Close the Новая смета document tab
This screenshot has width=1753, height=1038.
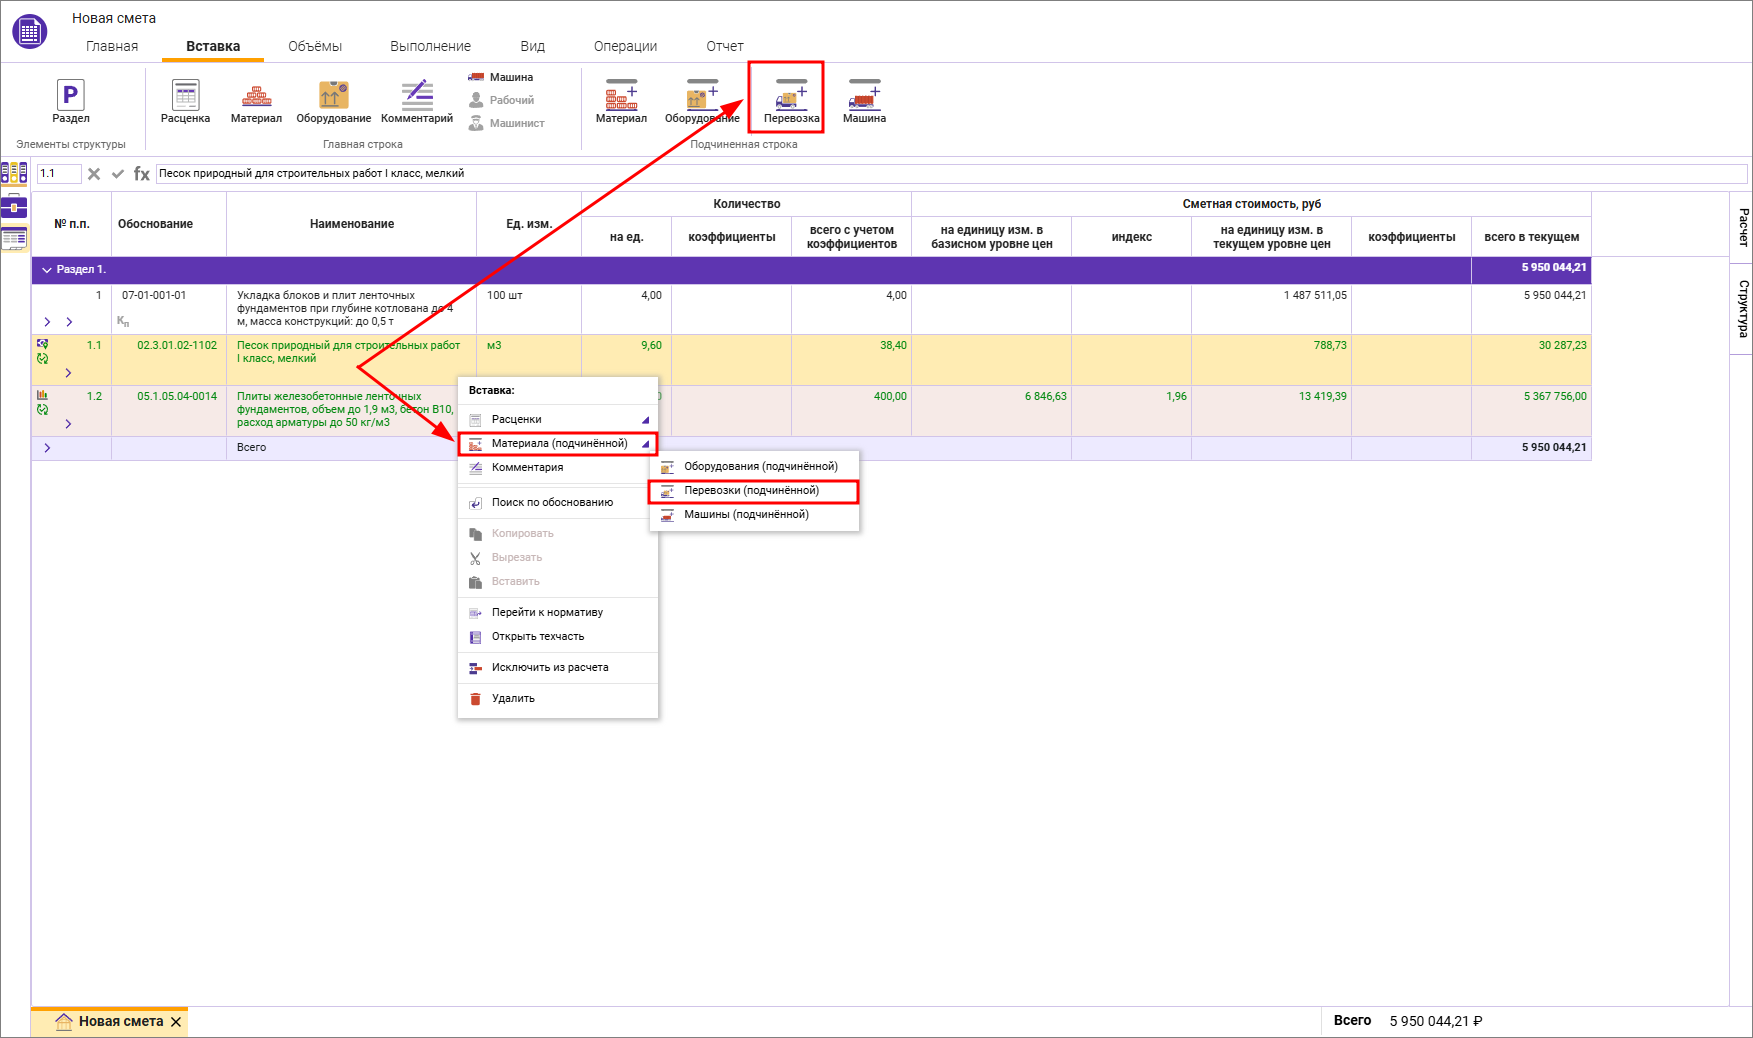point(176,1022)
